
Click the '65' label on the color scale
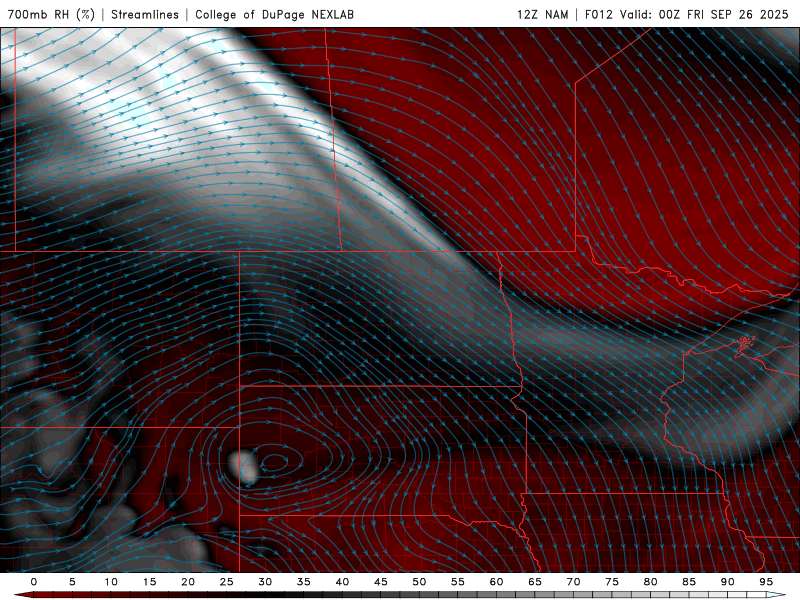tap(535, 582)
